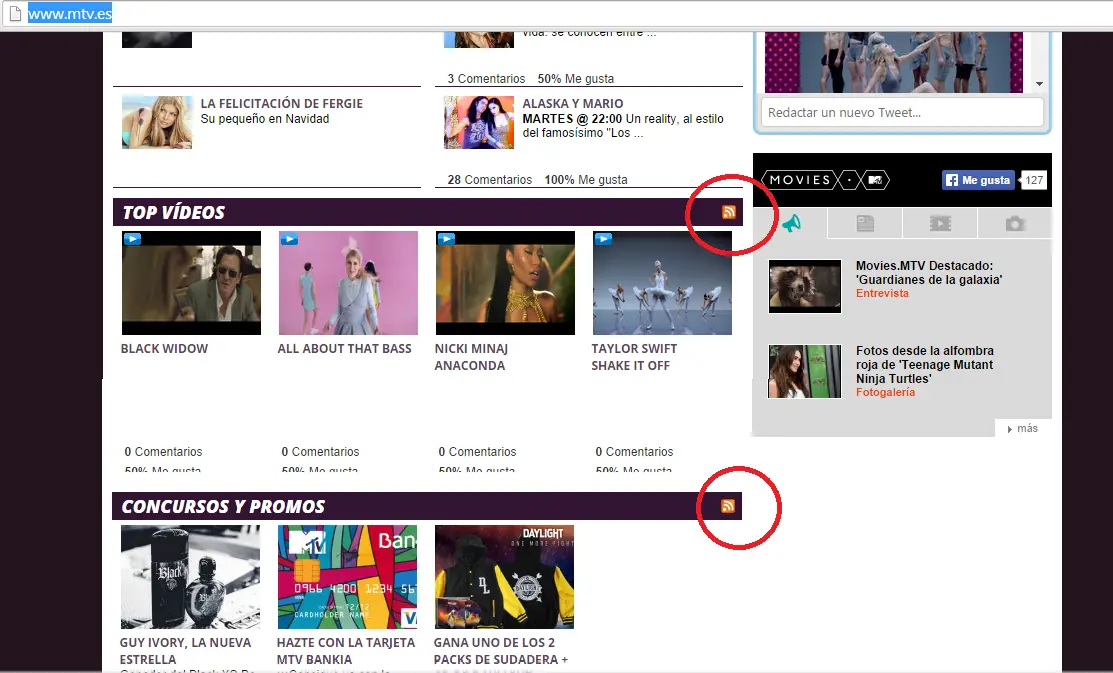Open Guardianes de la galaxia featured article
This screenshot has height=673, width=1113.
tap(928, 273)
